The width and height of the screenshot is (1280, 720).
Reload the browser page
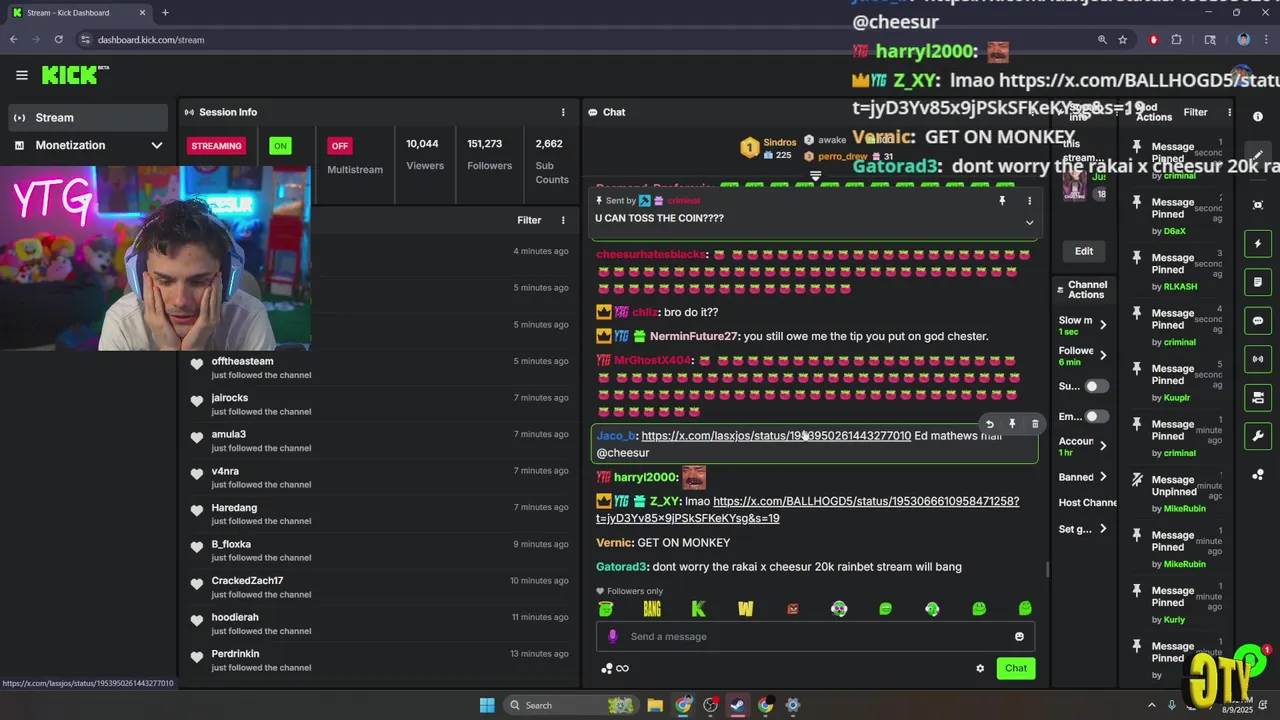click(x=58, y=40)
